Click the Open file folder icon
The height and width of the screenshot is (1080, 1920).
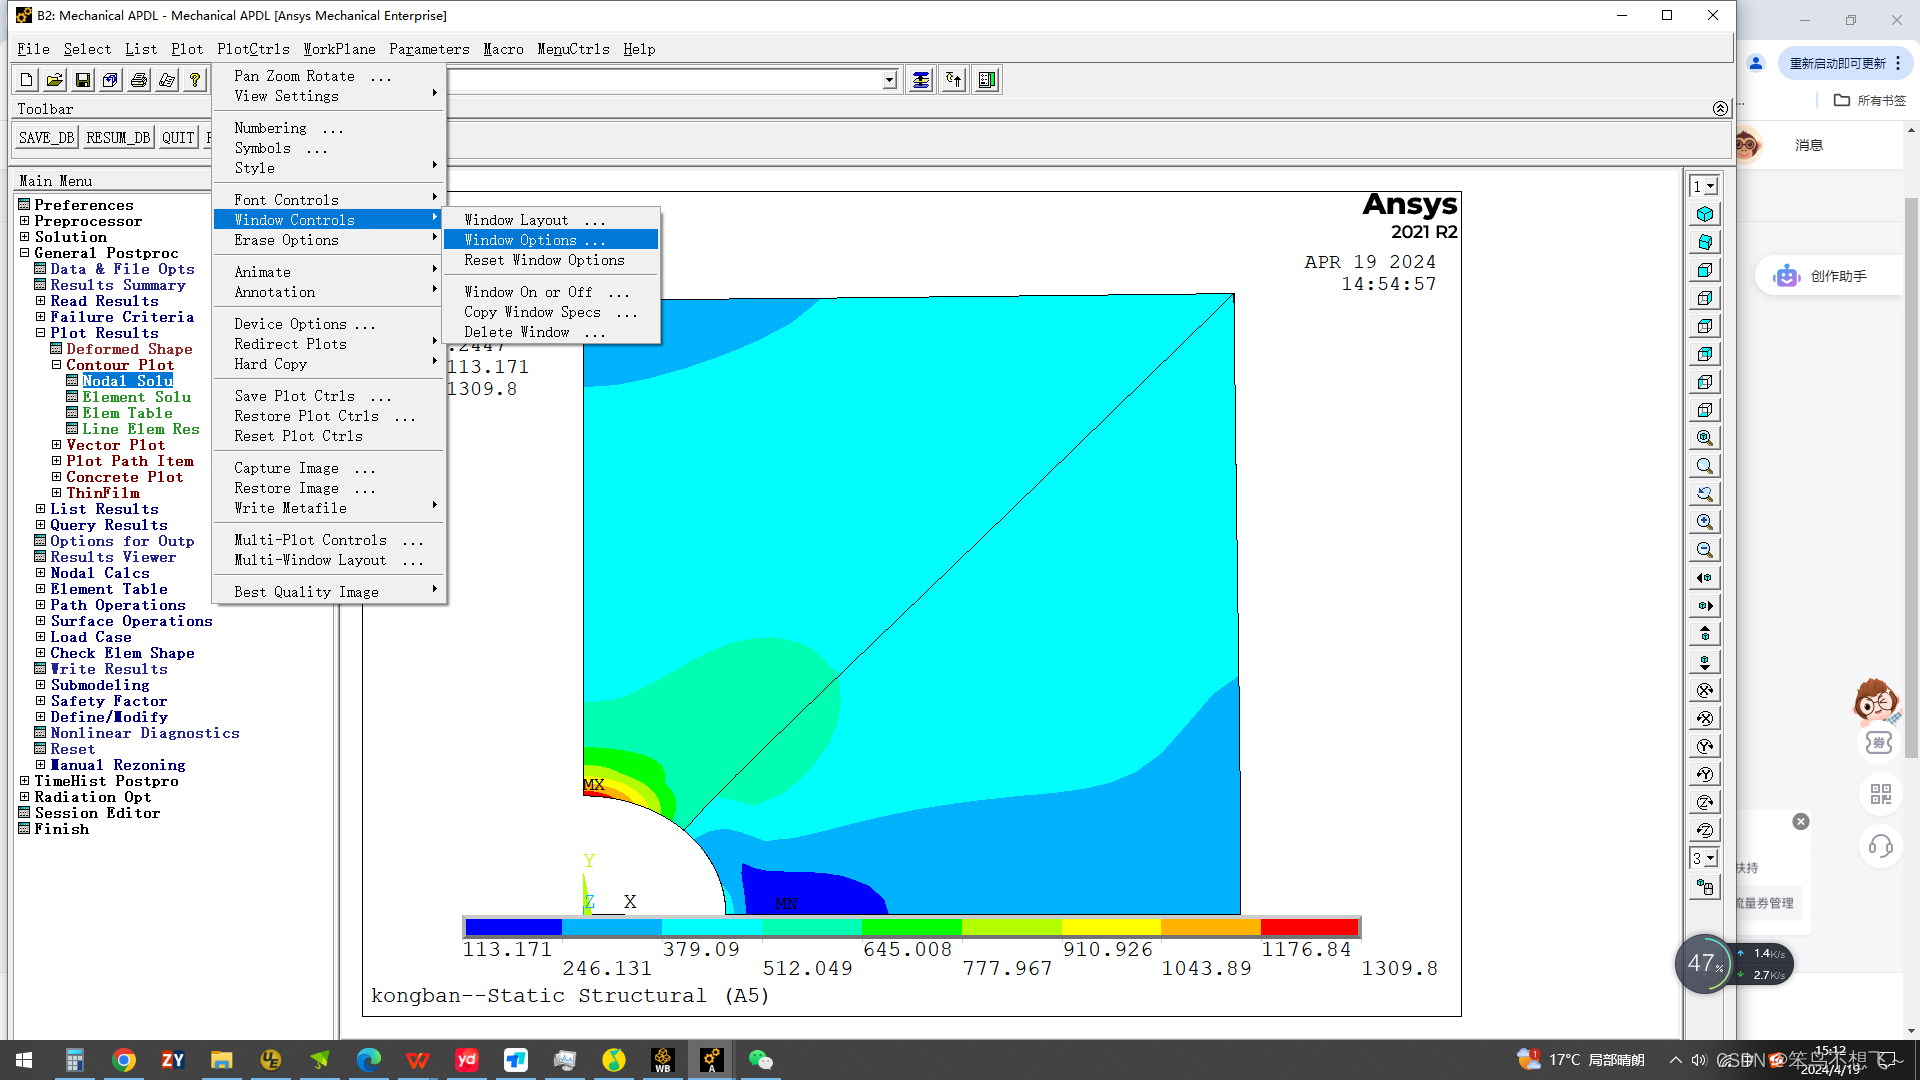[x=55, y=80]
